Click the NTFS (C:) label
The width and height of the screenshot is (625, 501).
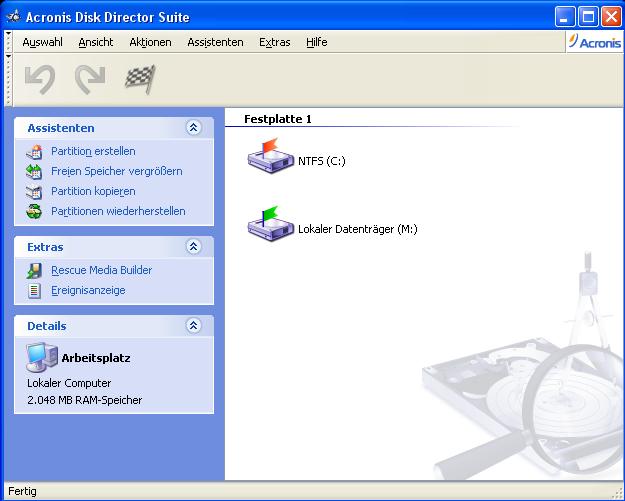pos(322,161)
